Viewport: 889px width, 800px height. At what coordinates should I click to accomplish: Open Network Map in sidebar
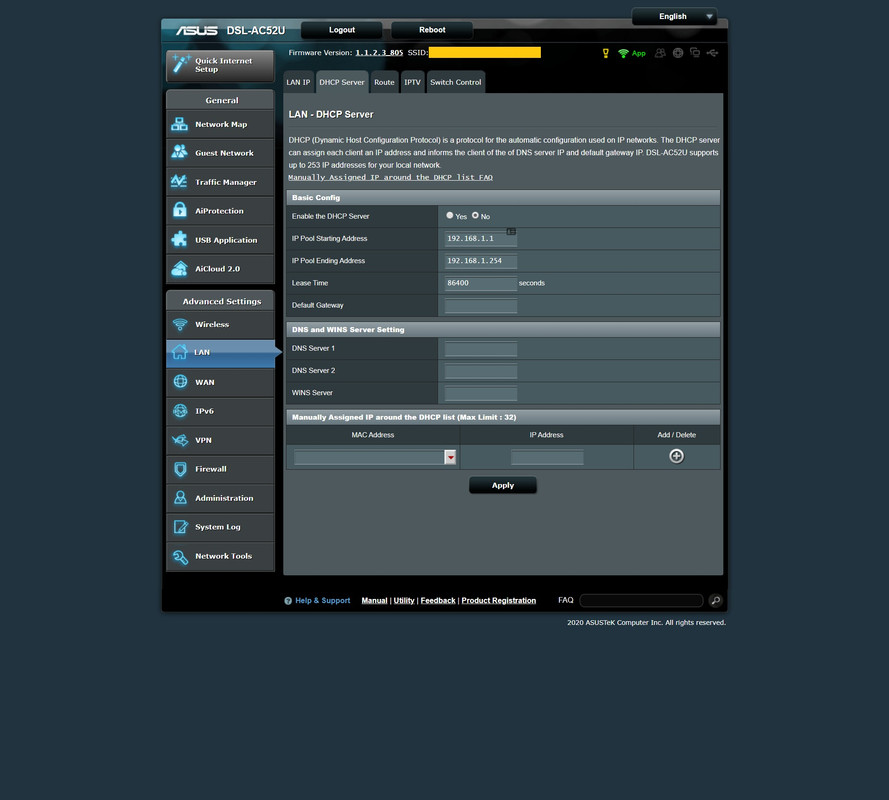[220, 124]
